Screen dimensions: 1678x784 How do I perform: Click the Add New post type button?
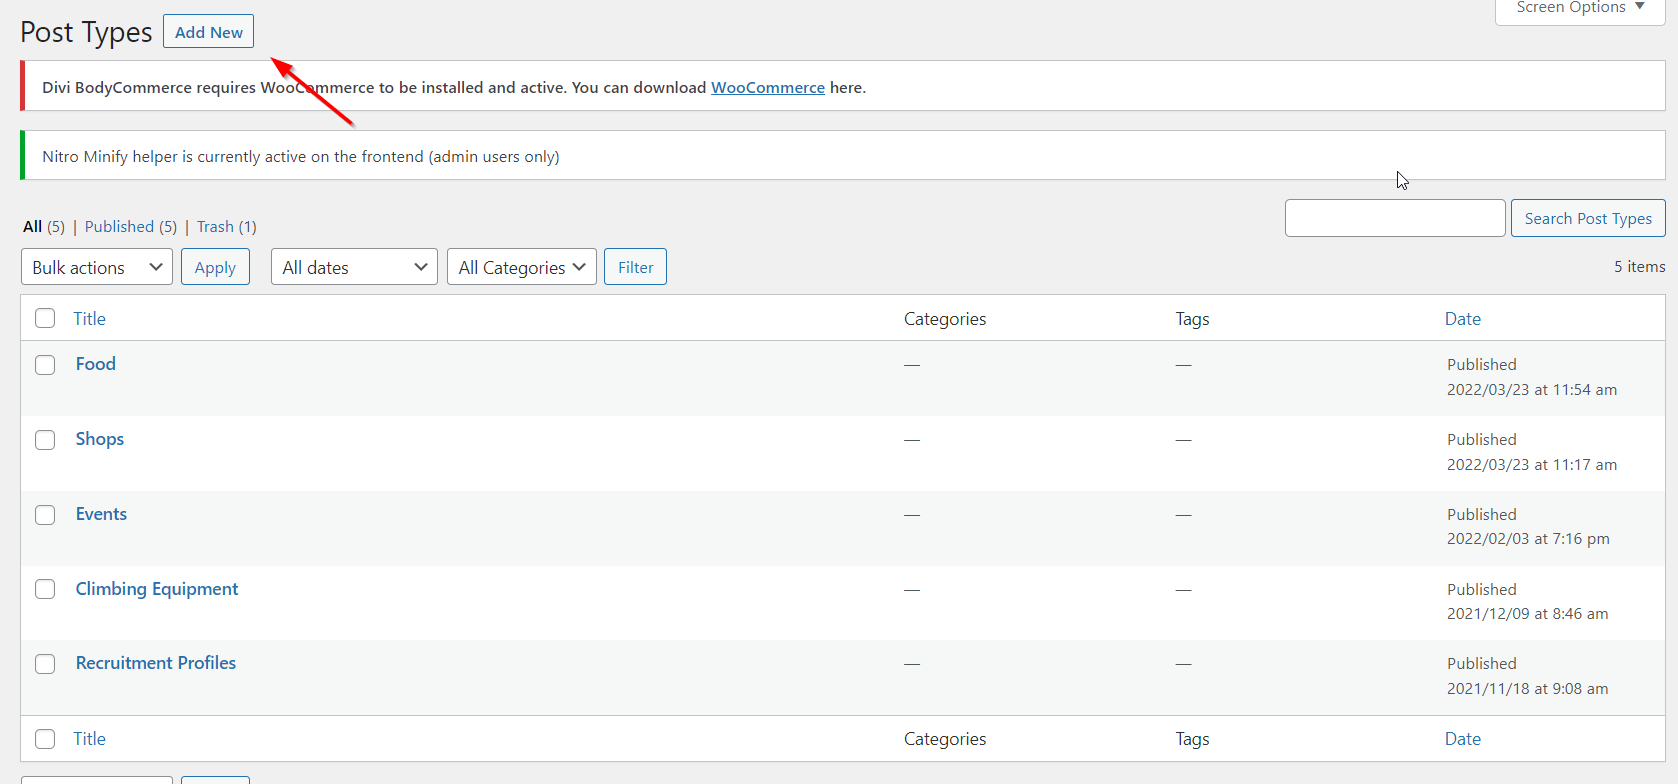[x=208, y=32]
